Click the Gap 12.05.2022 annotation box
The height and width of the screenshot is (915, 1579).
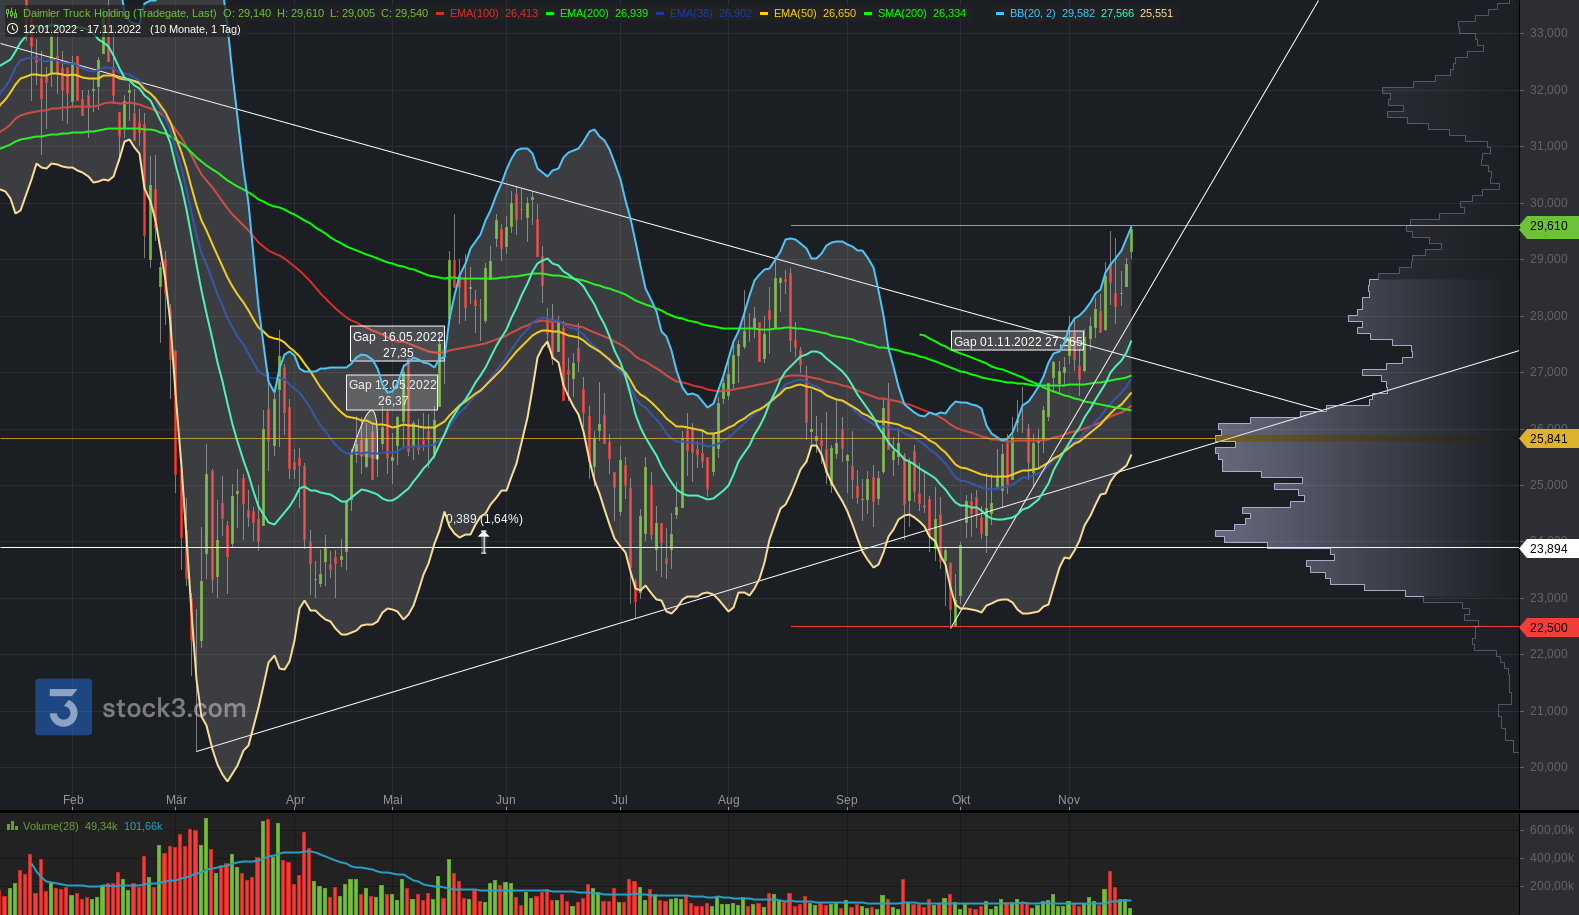pyautogui.click(x=392, y=392)
